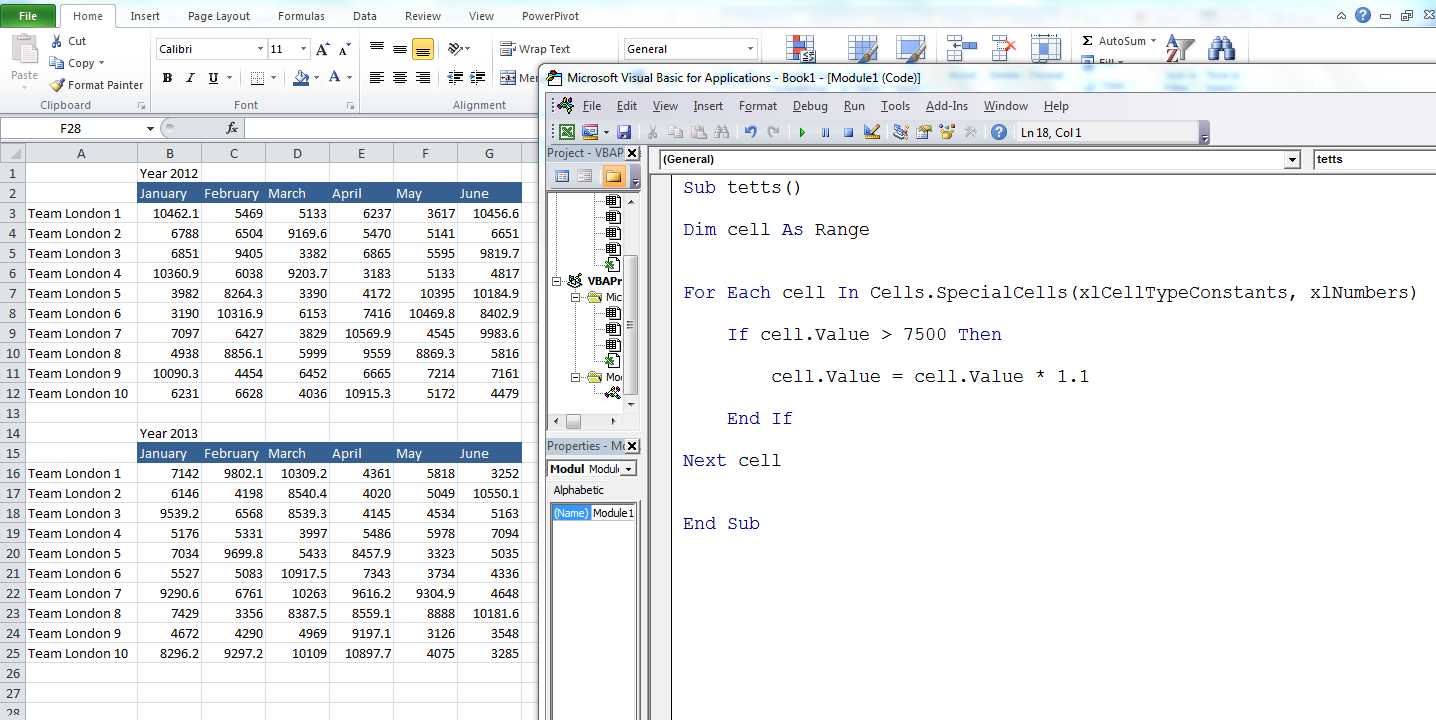
Task: Close the Properties pane
Action: point(632,446)
